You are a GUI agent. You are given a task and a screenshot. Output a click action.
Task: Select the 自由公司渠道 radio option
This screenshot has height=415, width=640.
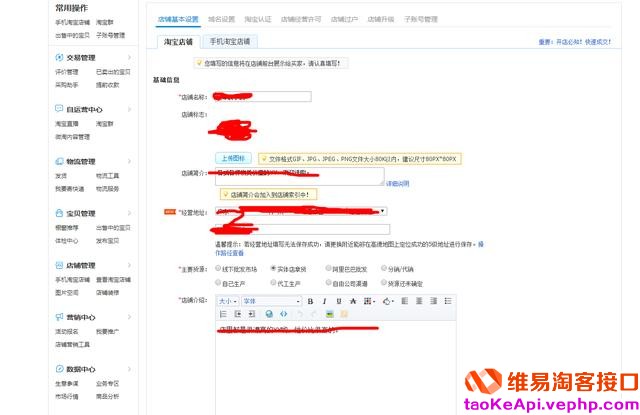pyautogui.click(x=328, y=282)
